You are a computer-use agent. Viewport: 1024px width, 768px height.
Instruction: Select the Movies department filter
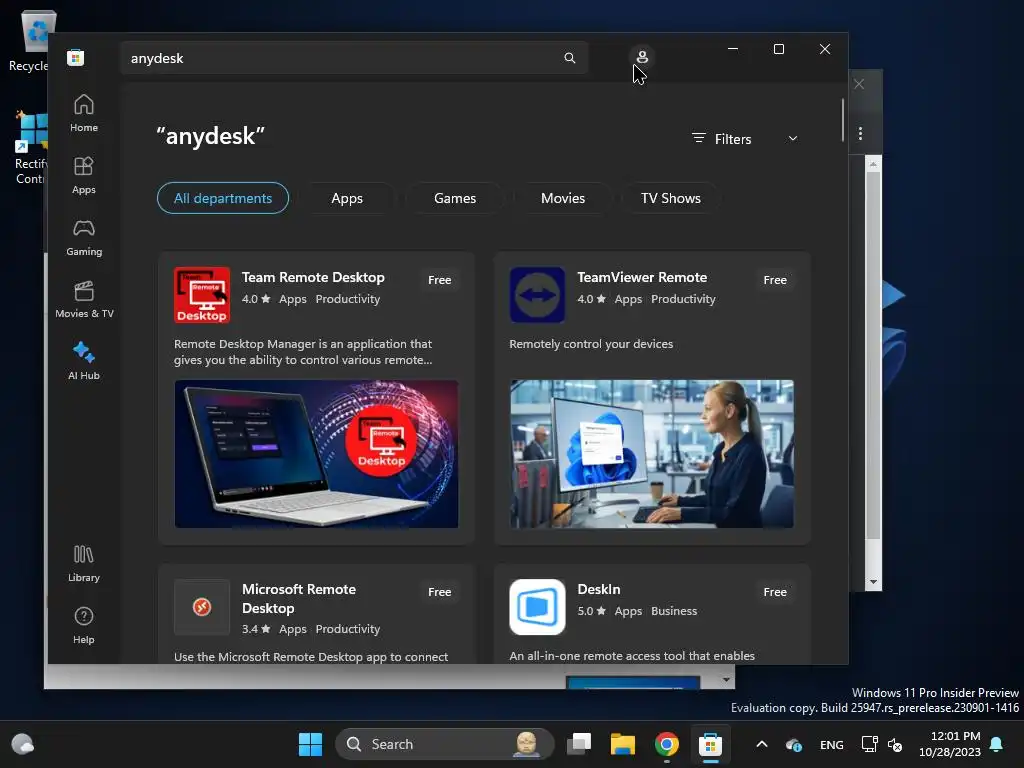[x=563, y=198]
